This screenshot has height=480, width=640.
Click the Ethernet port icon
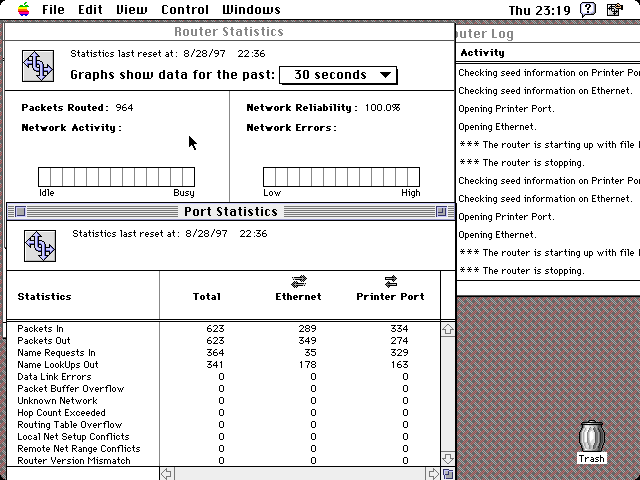point(299,281)
